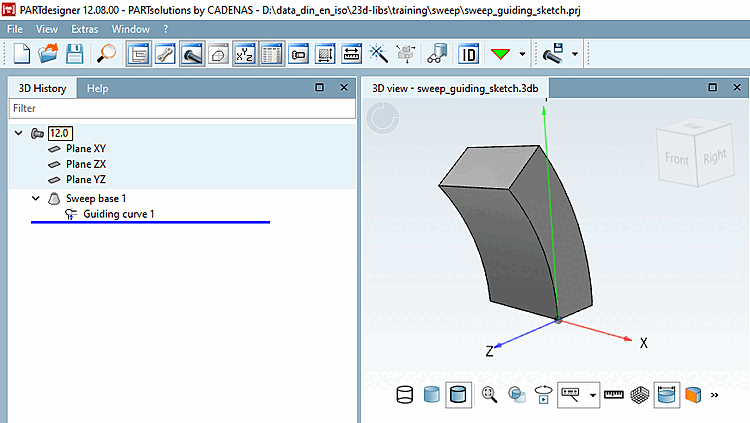
Task: Open the ? help menu
Action: [165, 29]
